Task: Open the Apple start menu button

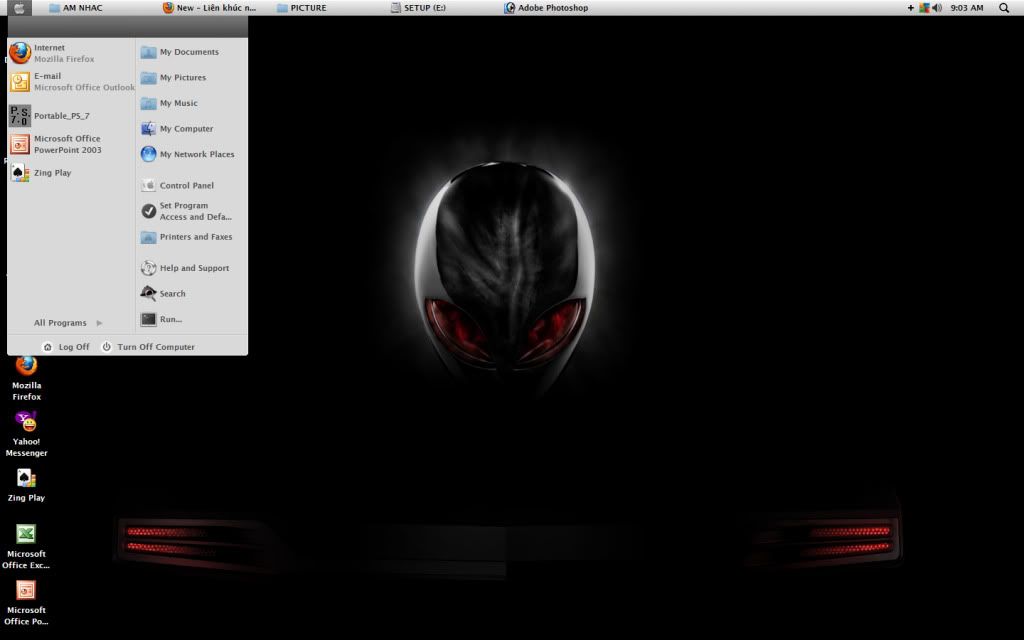Action: pos(19,8)
